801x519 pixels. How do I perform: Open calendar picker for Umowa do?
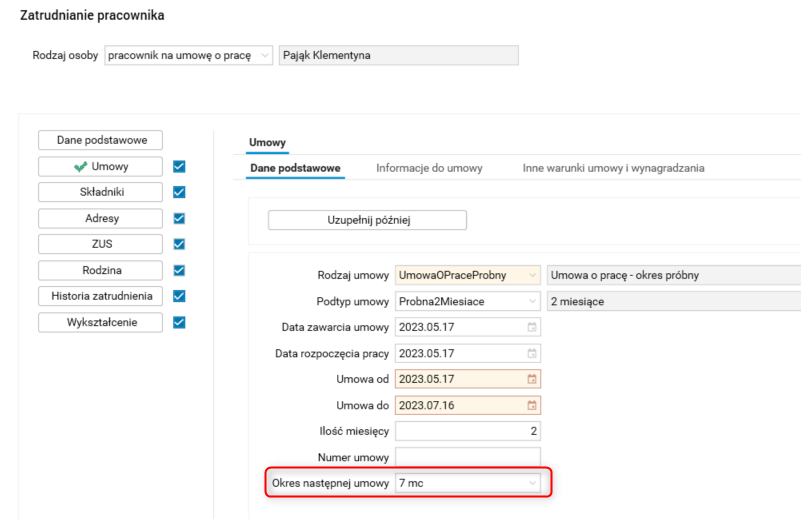click(532, 405)
